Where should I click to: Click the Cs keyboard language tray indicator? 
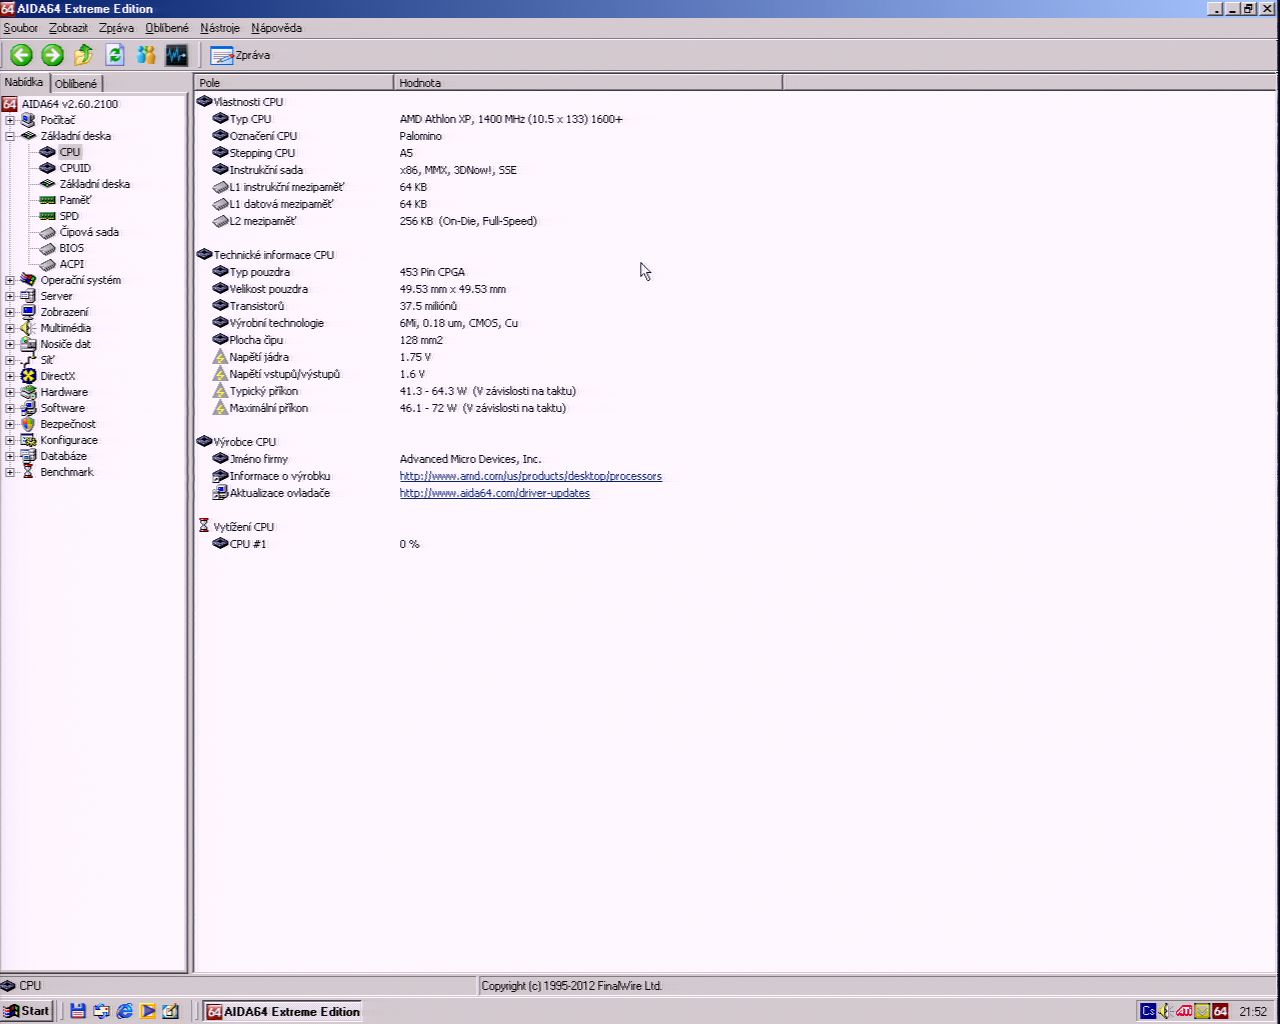click(1148, 1011)
